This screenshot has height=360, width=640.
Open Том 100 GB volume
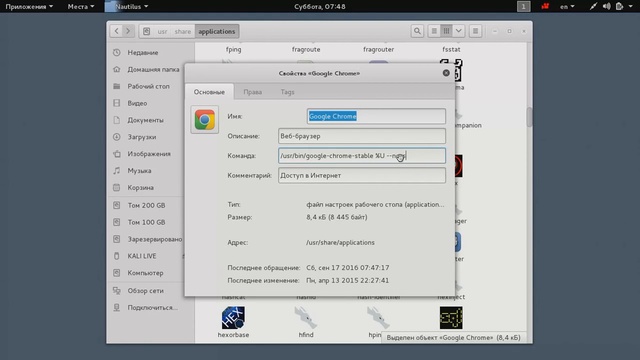[x=146, y=222]
